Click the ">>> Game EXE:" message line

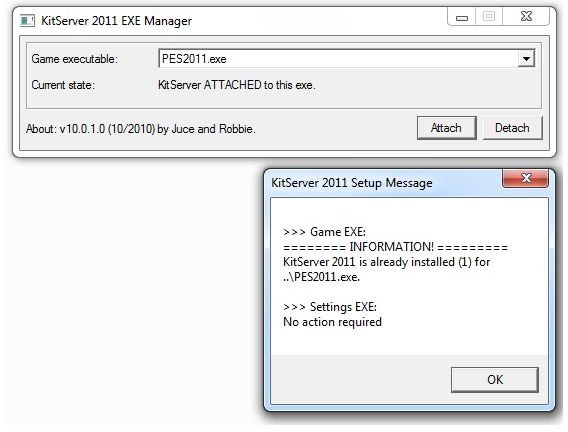point(325,232)
